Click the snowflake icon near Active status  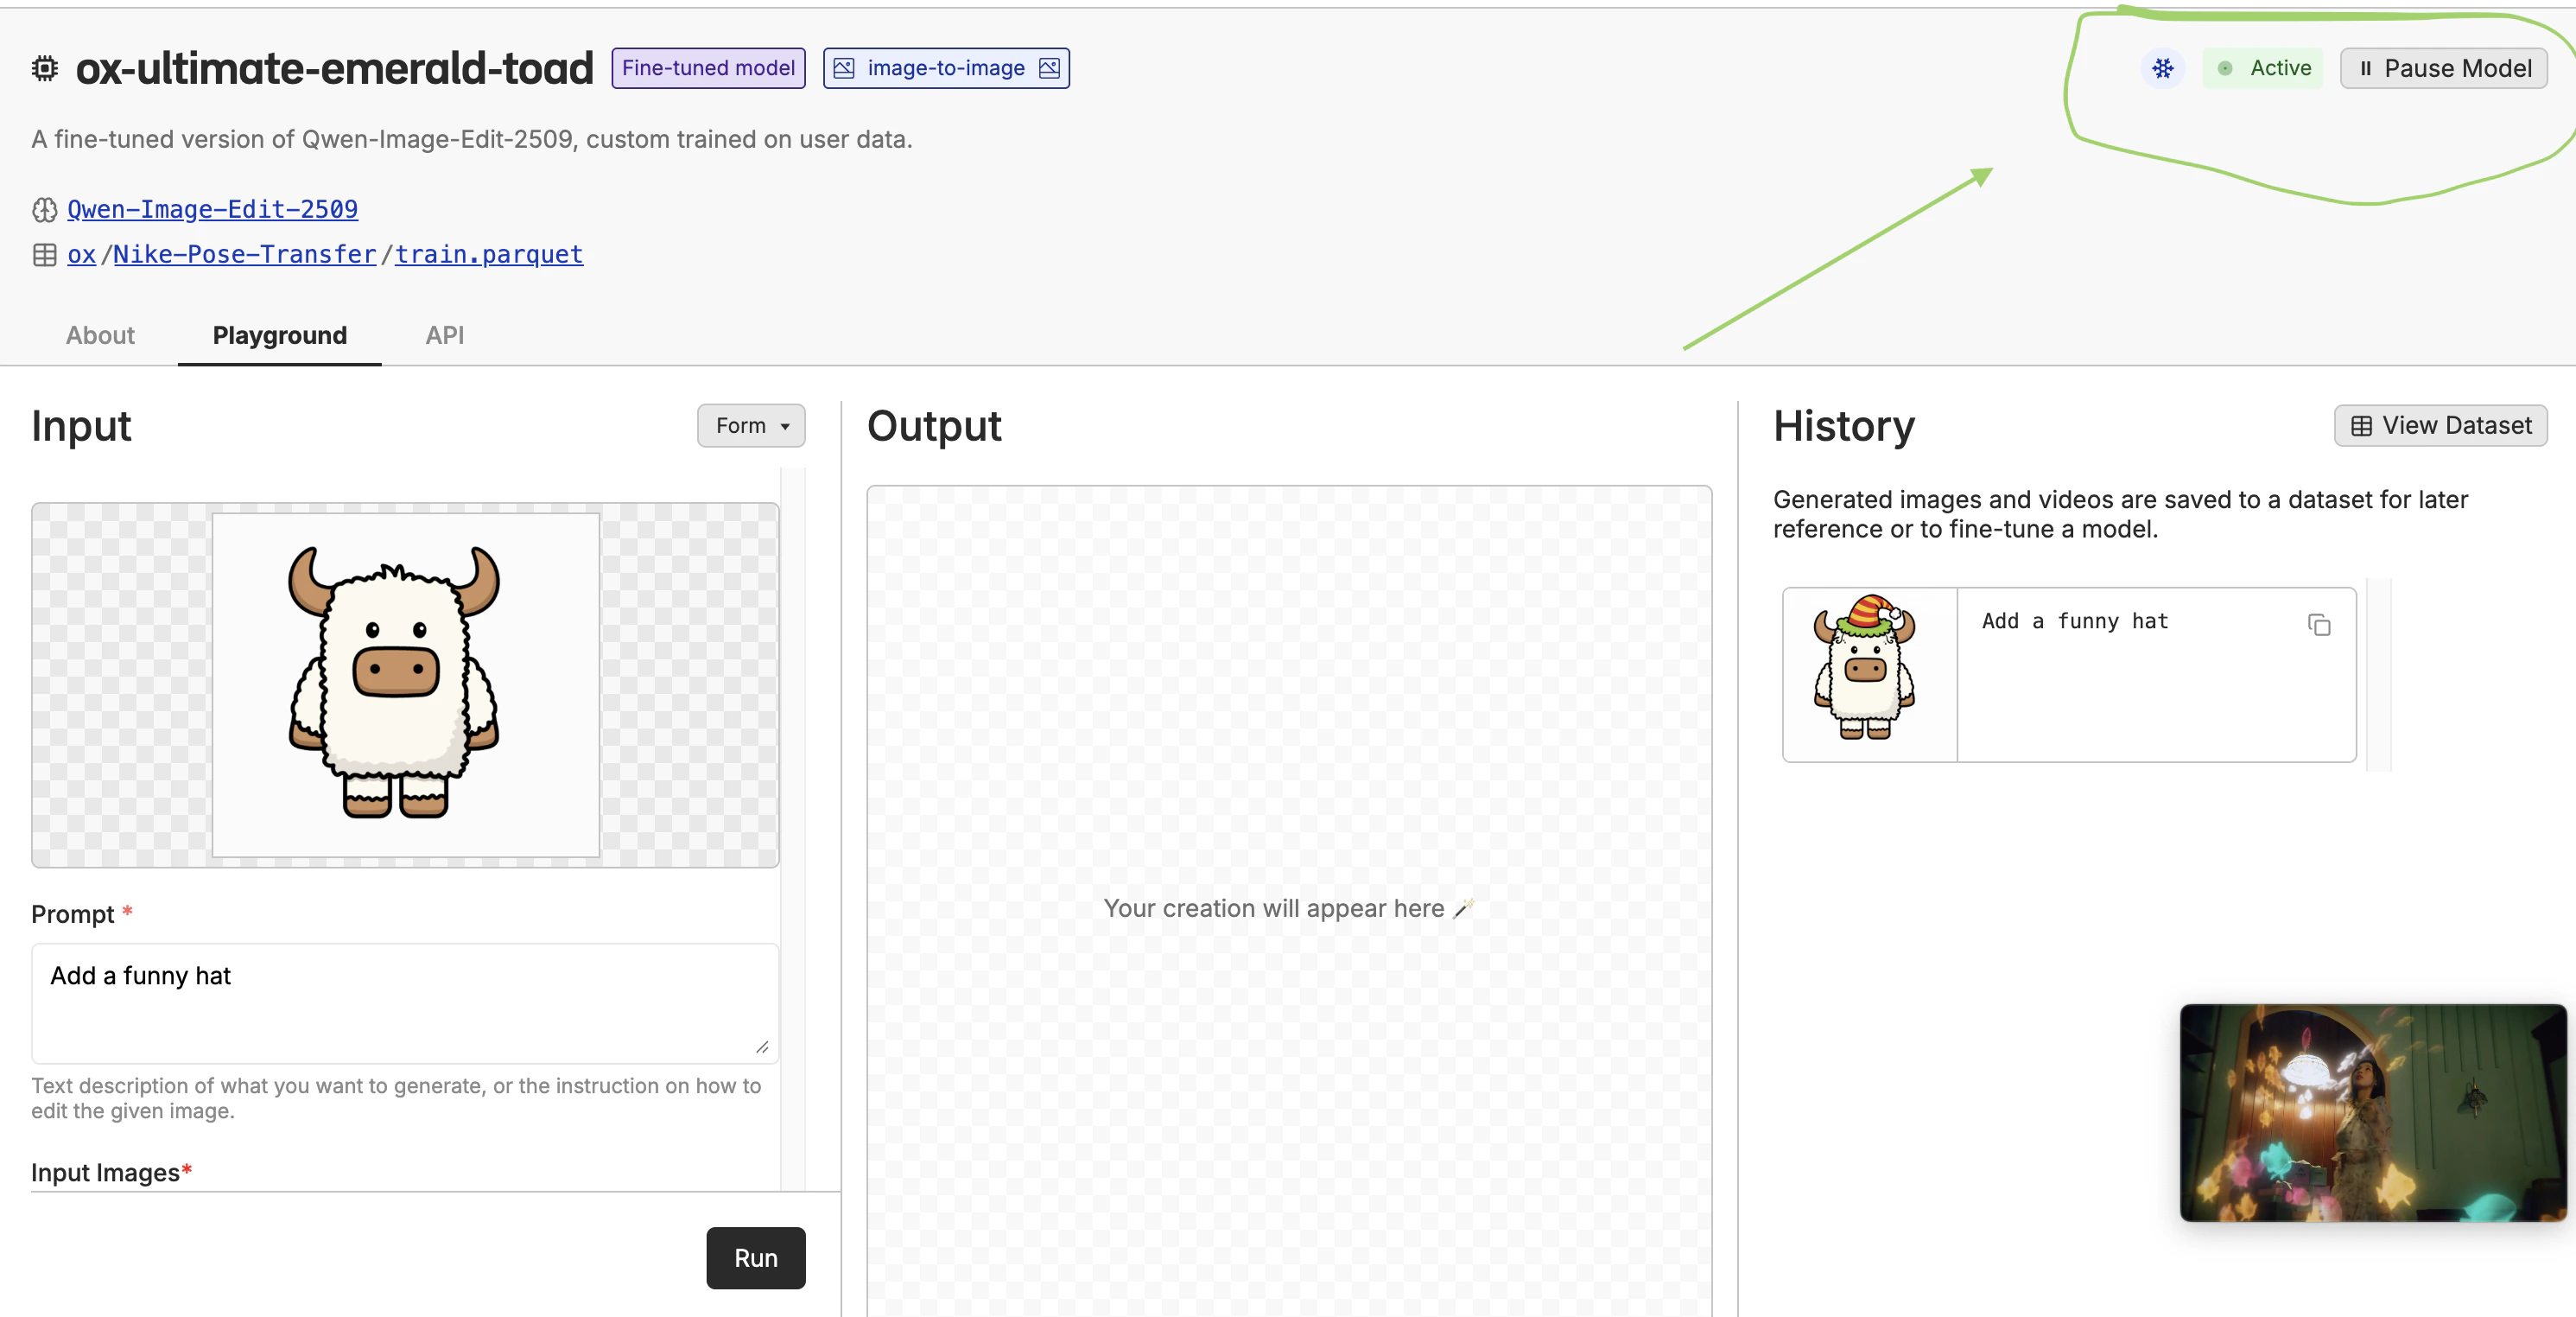pyautogui.click(x=2162, y=68)
